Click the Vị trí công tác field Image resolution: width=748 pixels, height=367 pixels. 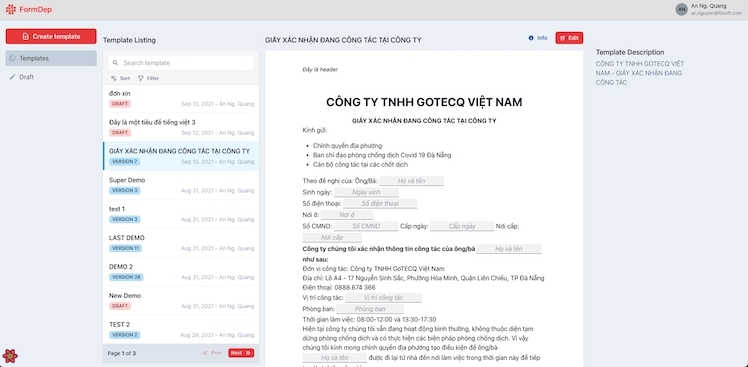coord(383,298)
